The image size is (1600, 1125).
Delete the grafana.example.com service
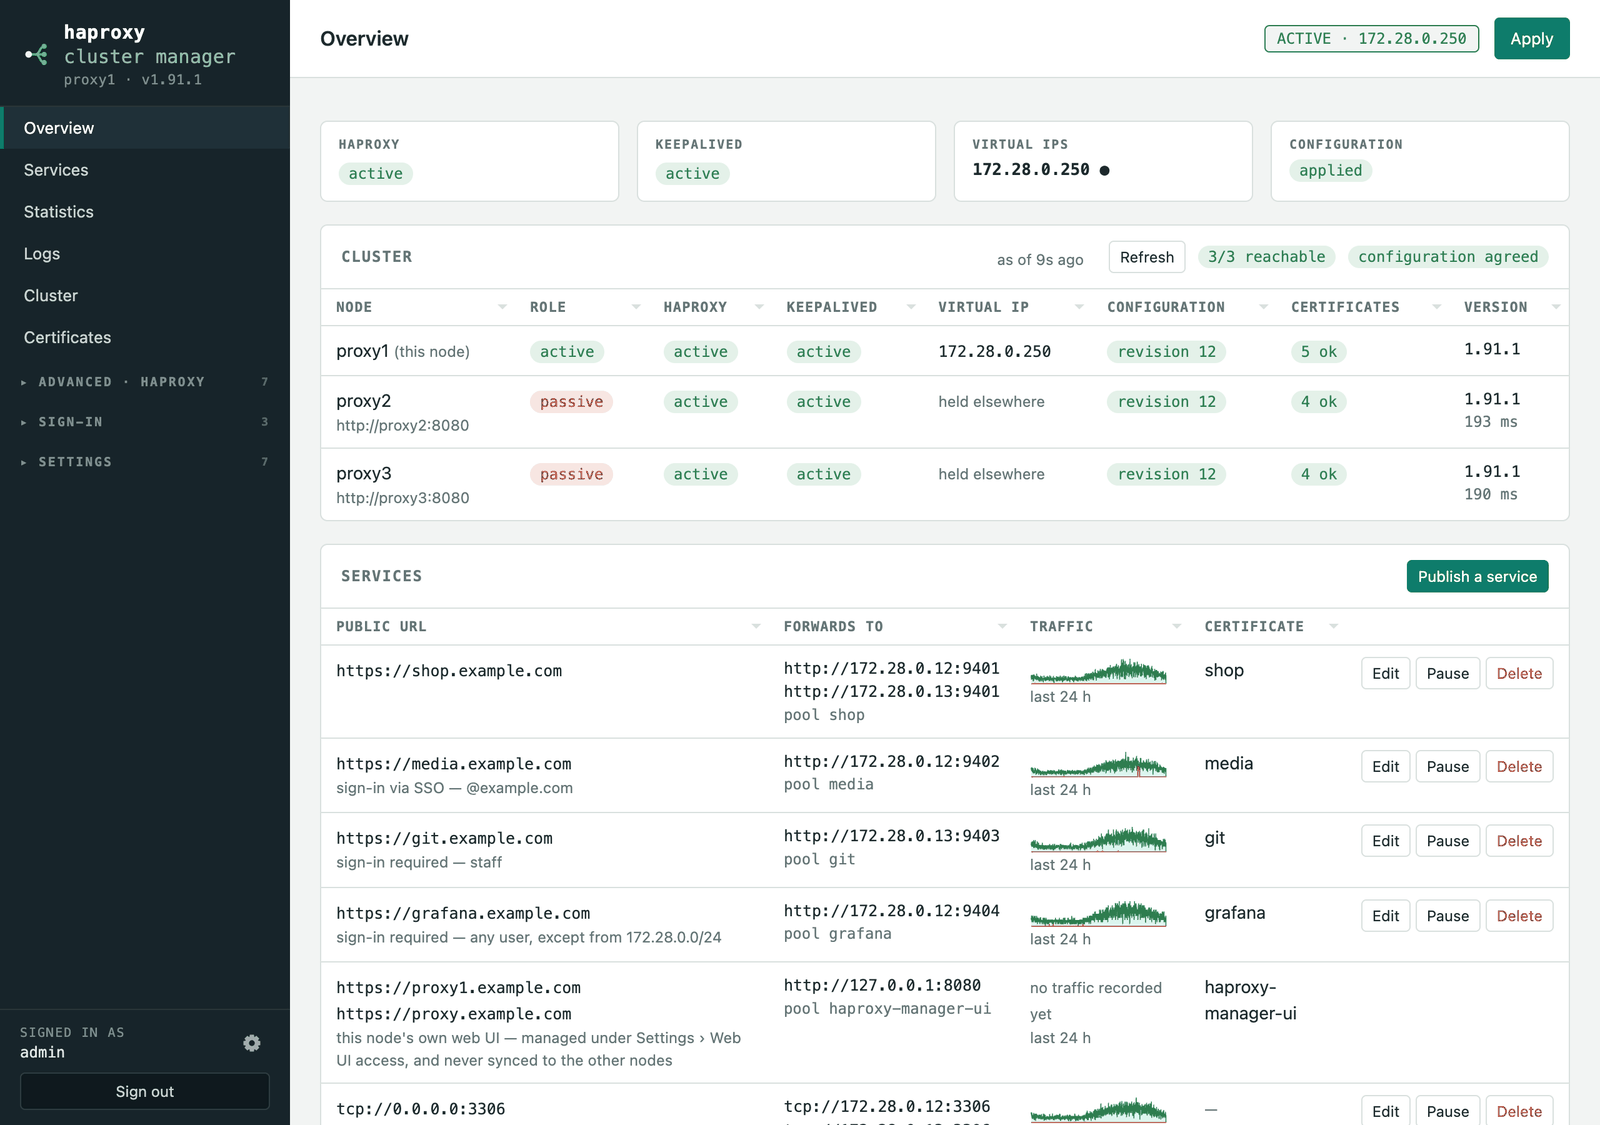pyautogui.click(x=1519, y=916)
